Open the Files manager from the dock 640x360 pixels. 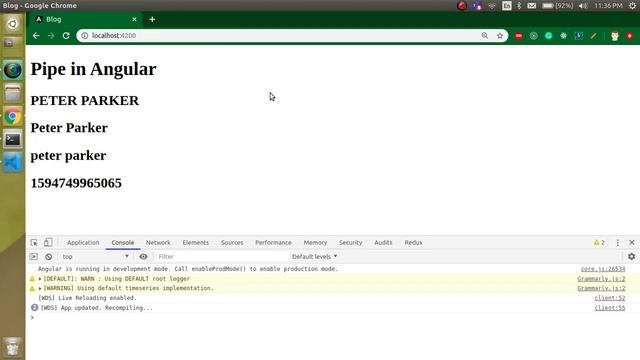point(13,94)
